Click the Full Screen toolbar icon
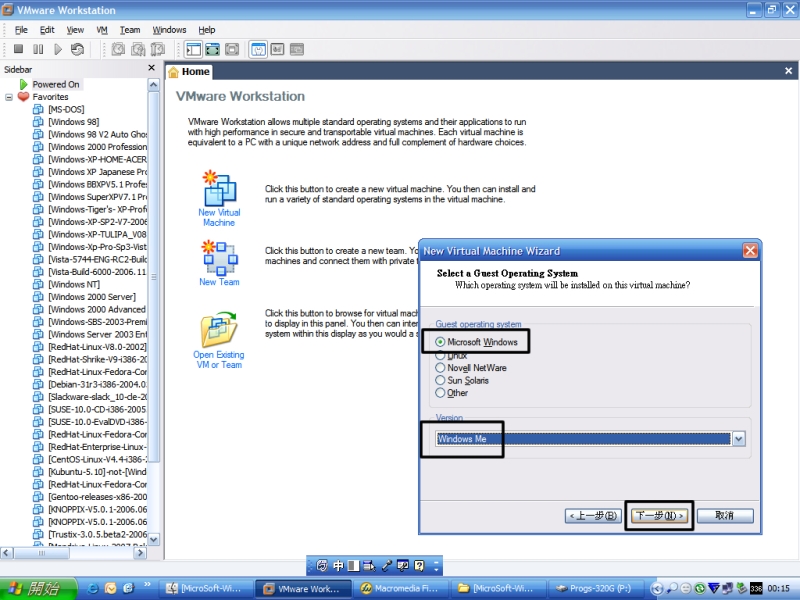800x600 pixels. coord(232,49)
